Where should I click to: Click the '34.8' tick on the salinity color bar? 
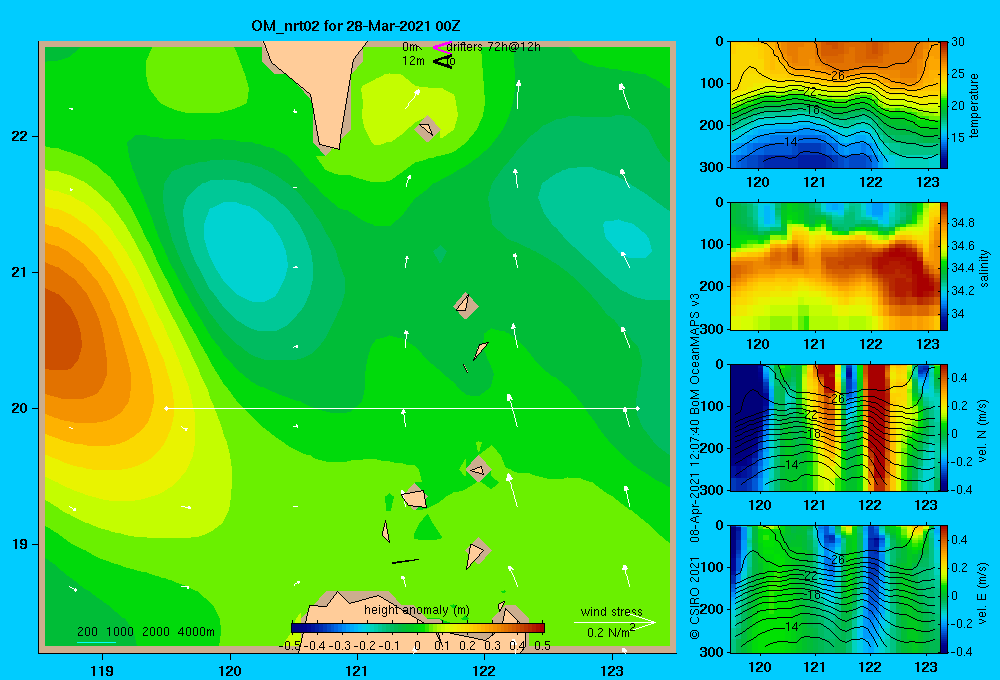963,222
